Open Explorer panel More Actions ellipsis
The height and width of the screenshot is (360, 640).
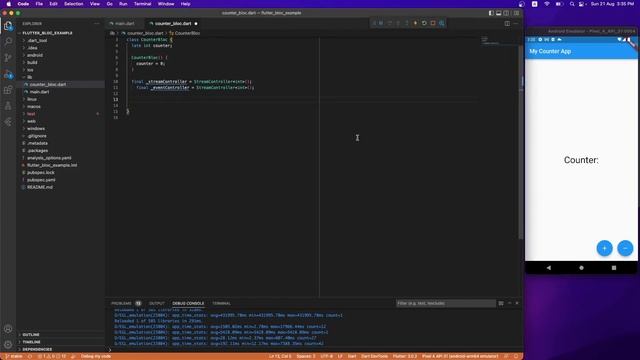[97, 24]
